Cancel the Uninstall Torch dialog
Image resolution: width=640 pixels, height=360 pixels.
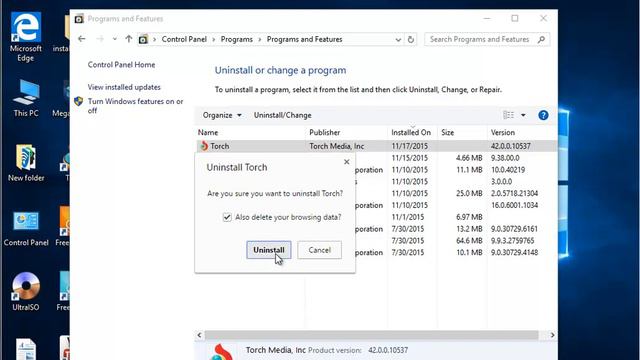click(x=319, y=250)
